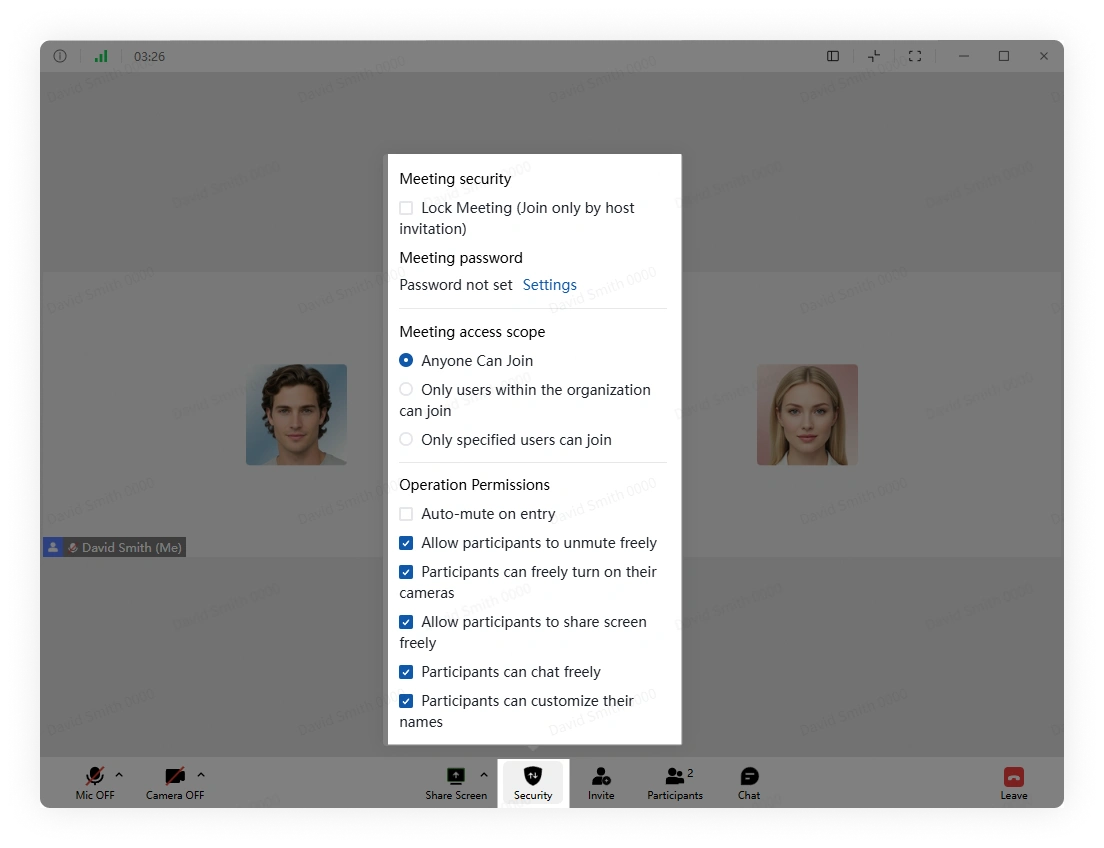Leave the meeting

1014,783
